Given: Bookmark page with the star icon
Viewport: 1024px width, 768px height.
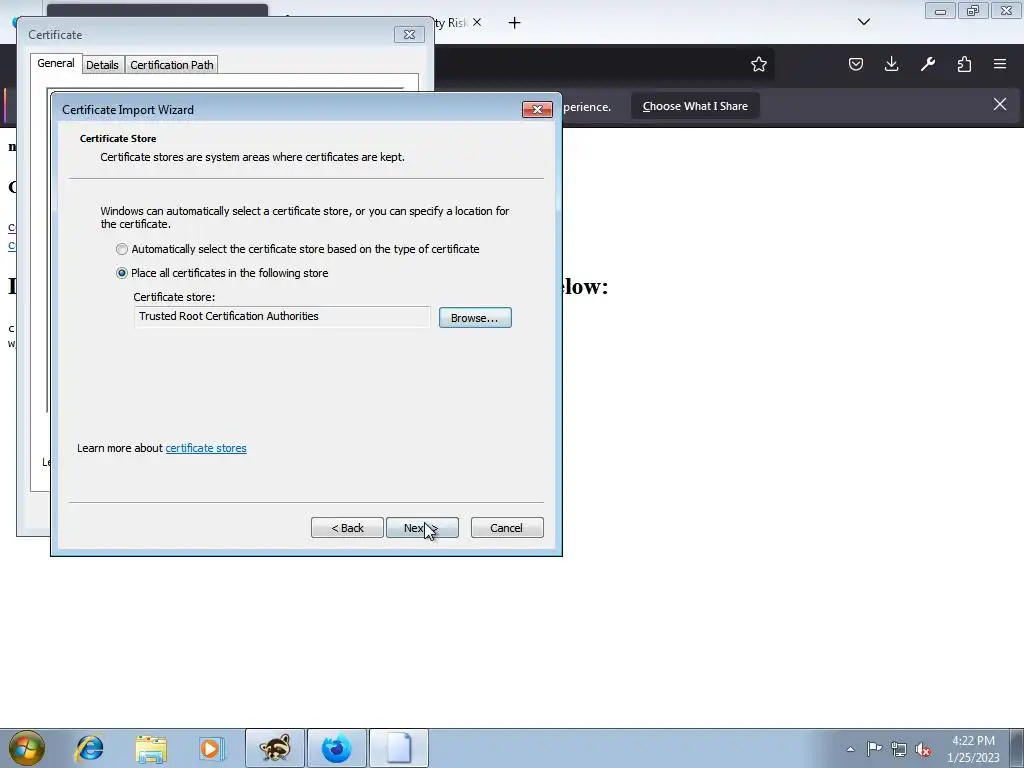Looking at the screenshot, I should pos(758,64).
